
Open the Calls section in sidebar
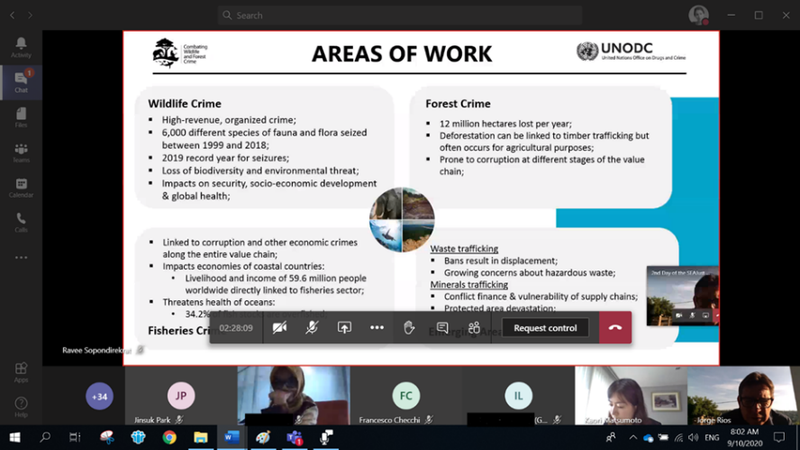click(x=21, y=221)
